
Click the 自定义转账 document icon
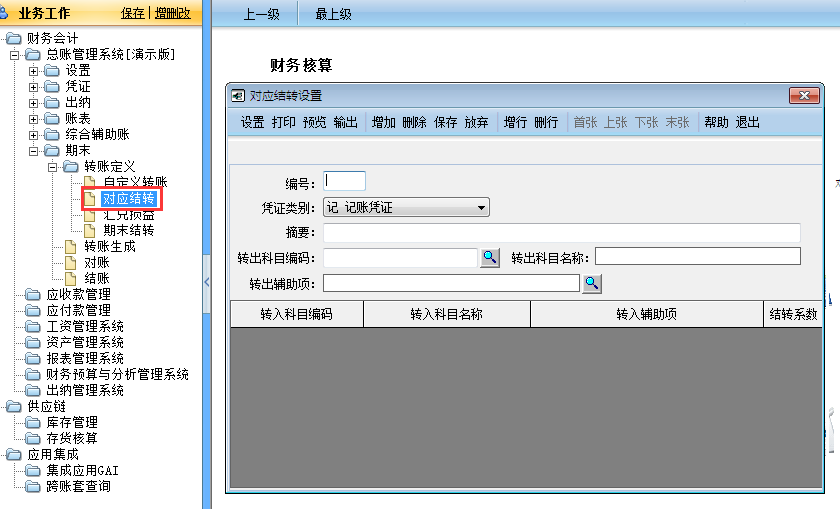point(90,182)
